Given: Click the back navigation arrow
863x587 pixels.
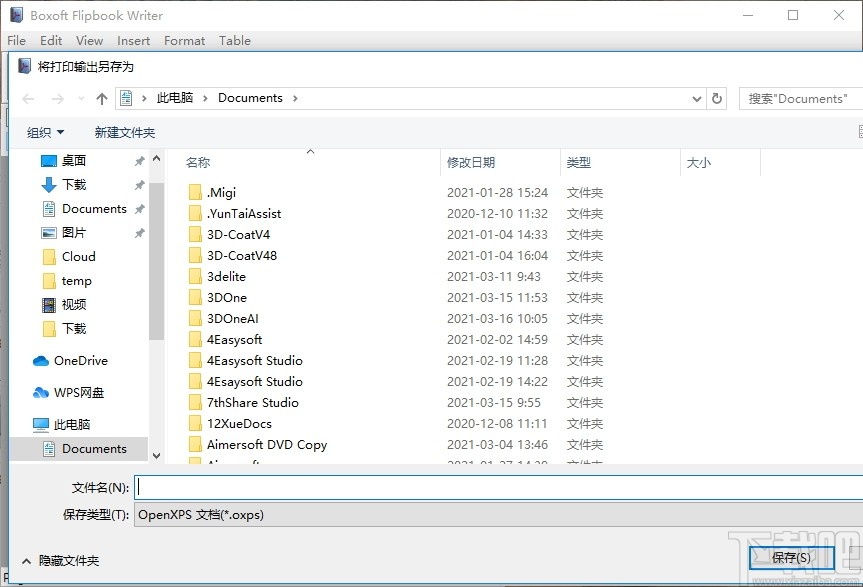Looking at the screenshot, I should [28, 97].
